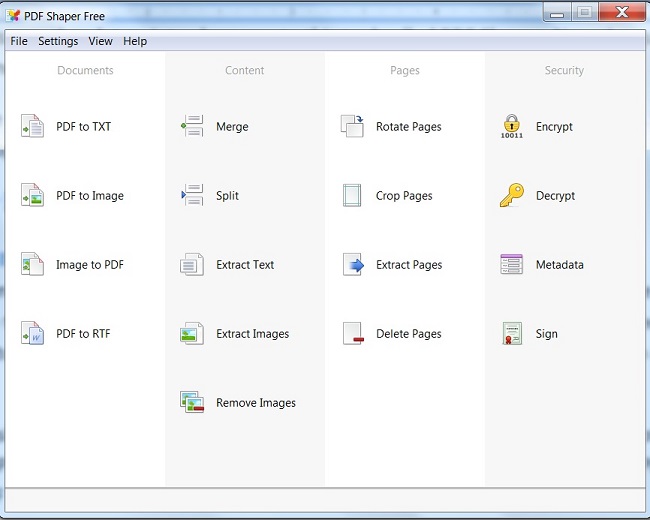Open the Settings menu

pyautogui.click(x=58, y=41)
